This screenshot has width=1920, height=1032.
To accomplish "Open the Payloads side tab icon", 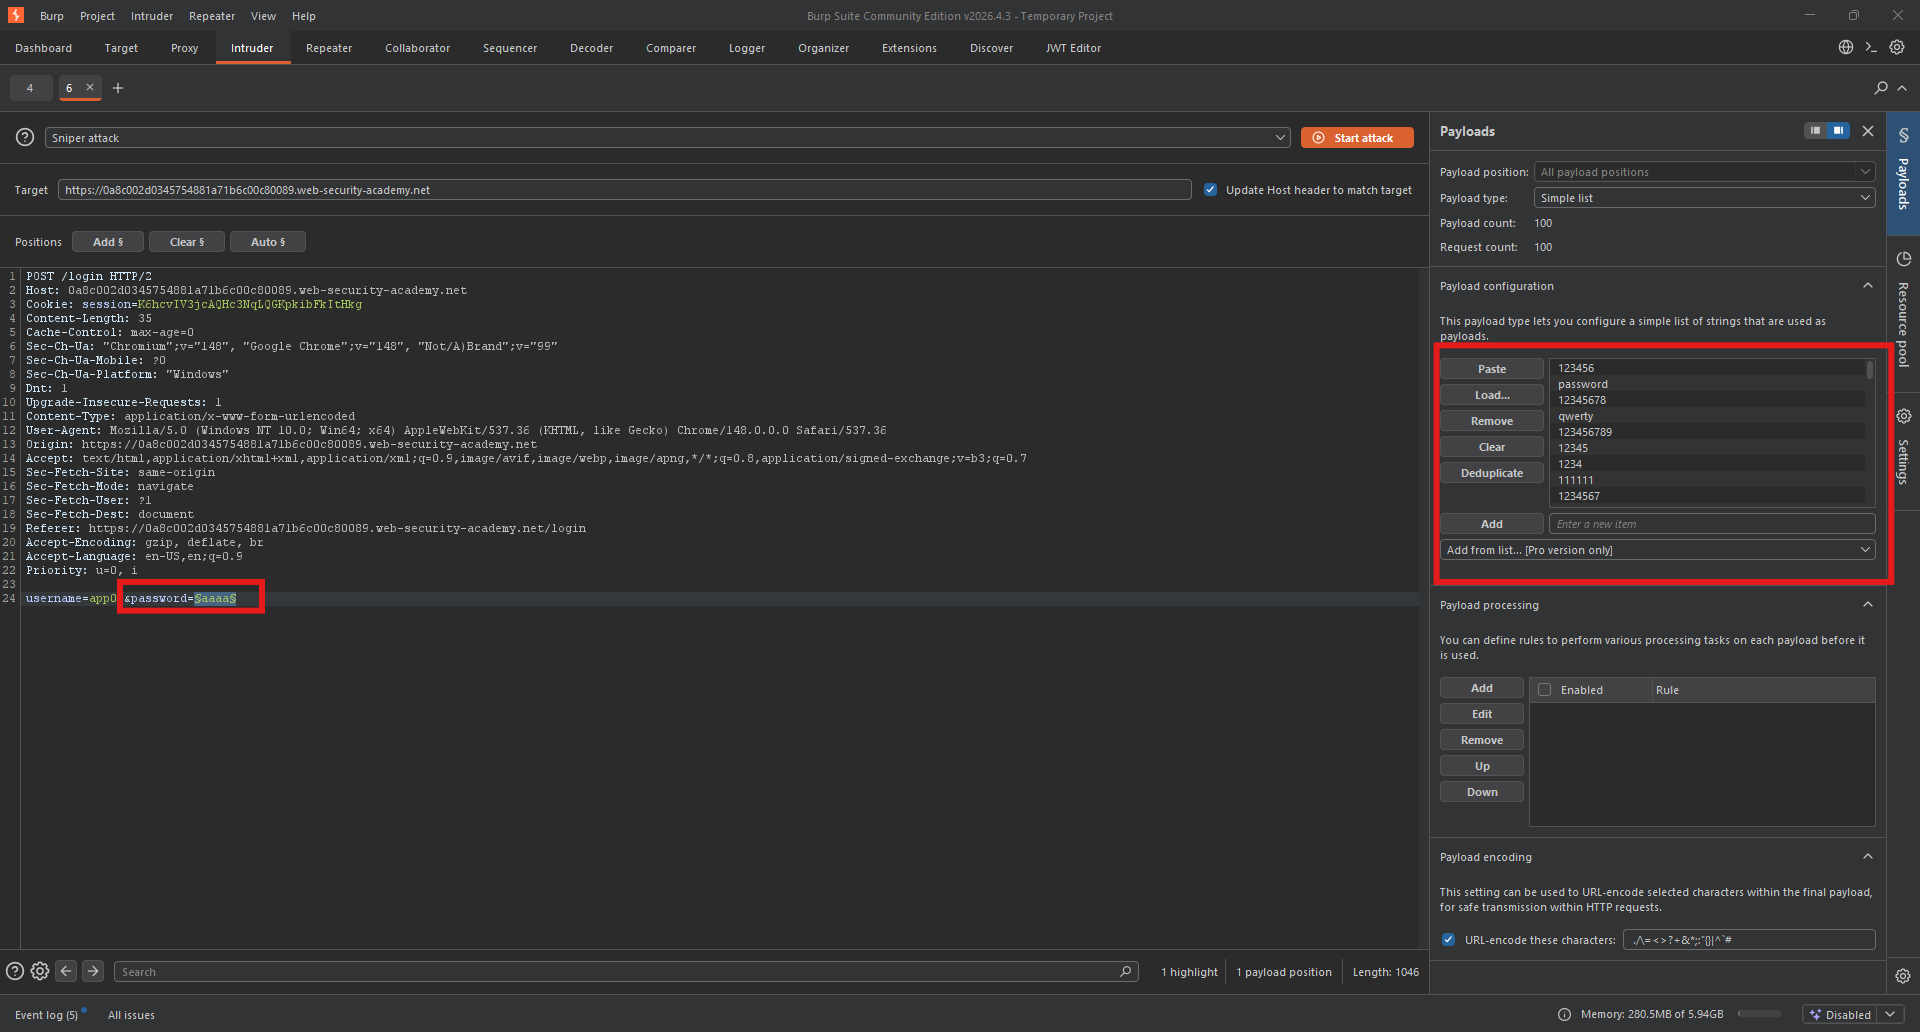I will [x=1904, y=135].
